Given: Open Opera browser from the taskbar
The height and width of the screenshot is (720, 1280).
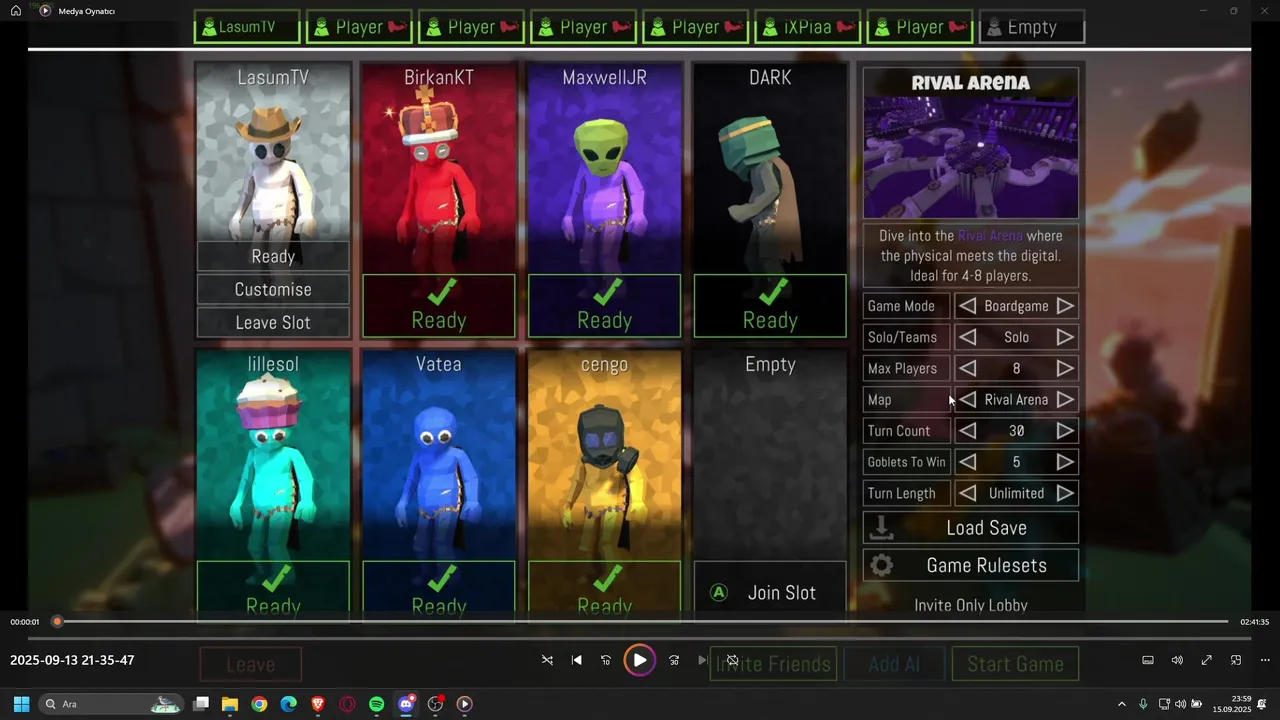Looking at the screenshot, I should point(347,704).
